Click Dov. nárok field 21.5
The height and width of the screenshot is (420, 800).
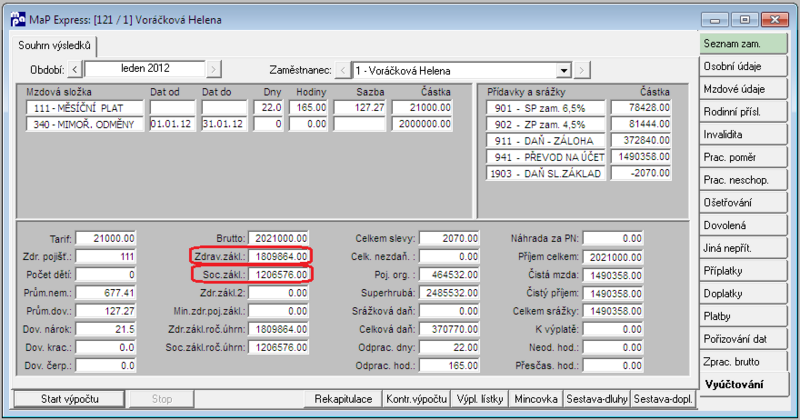tap(106, 330)
